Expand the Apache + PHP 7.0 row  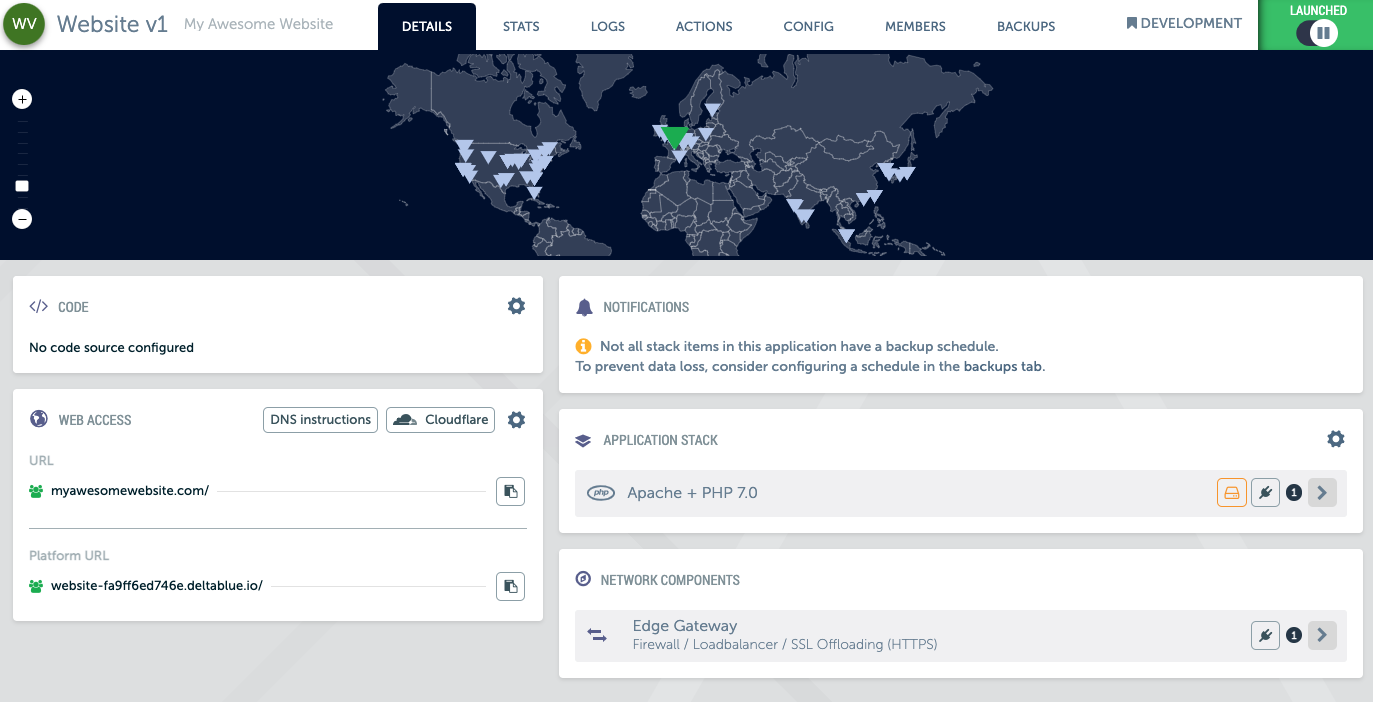[1322, 493]
